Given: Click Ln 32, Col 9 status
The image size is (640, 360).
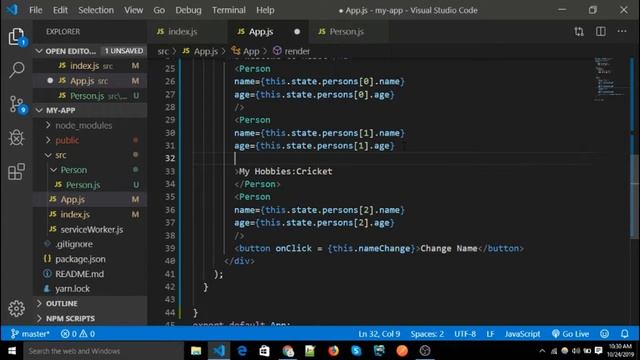Looking at the screenshot, I should 379,334.
